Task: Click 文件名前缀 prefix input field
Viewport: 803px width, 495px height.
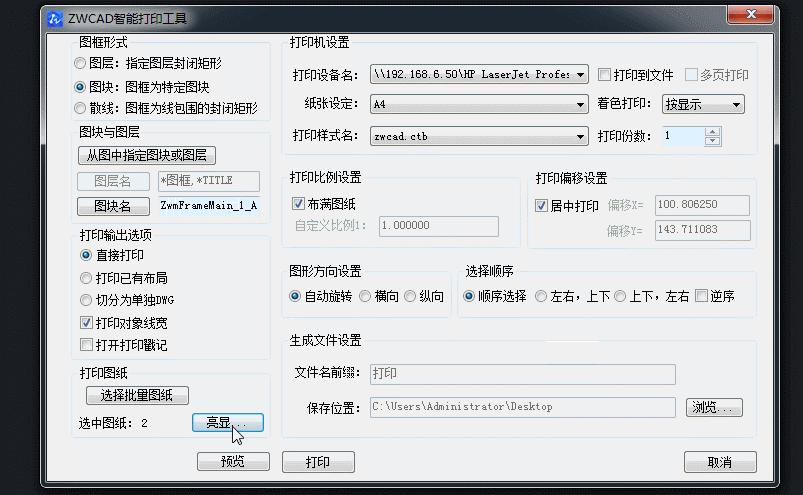Action: 522,374
